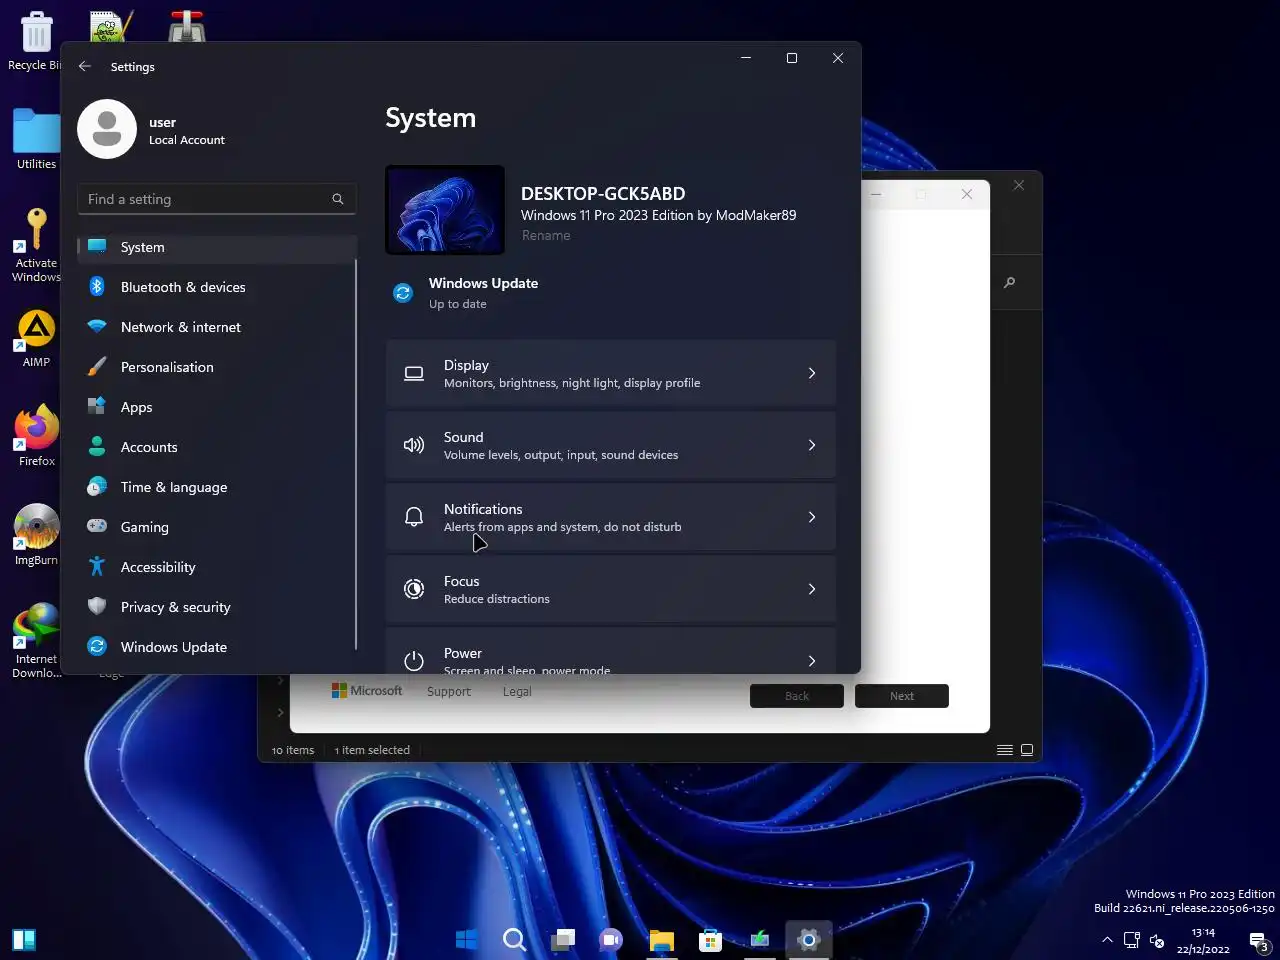Click Legal link in the background window
1280x960 pixels.
pyautogui.click(x=517, y=691)
